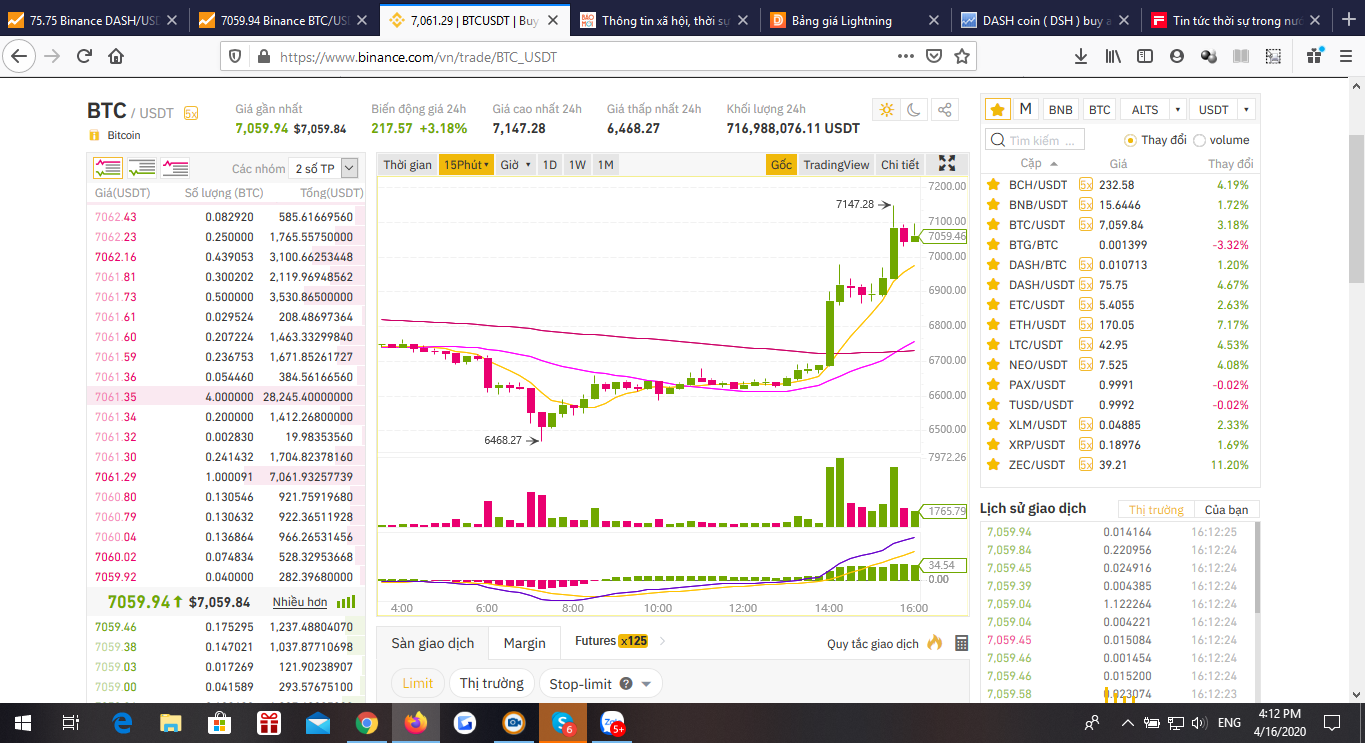Click the help icon on Stop-limit
Image resolution: width=1365 pixels, height=743 pixels.
(x=626, y=684)
